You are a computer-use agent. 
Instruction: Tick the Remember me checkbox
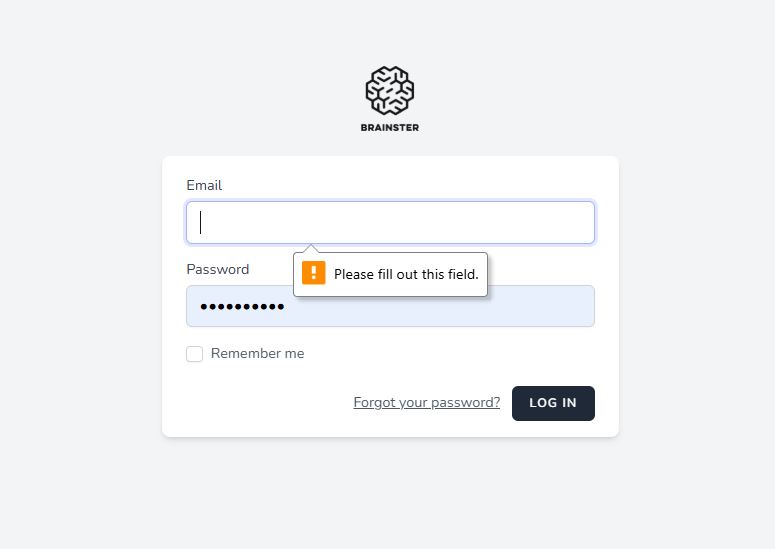(195, 354)
